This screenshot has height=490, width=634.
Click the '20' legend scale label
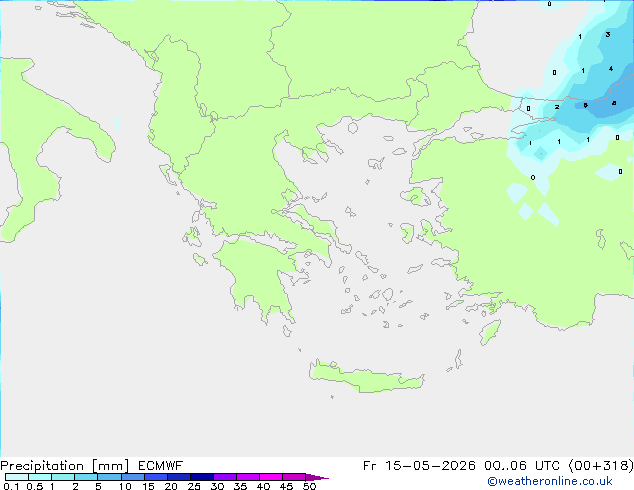click(x=171, y=486)
